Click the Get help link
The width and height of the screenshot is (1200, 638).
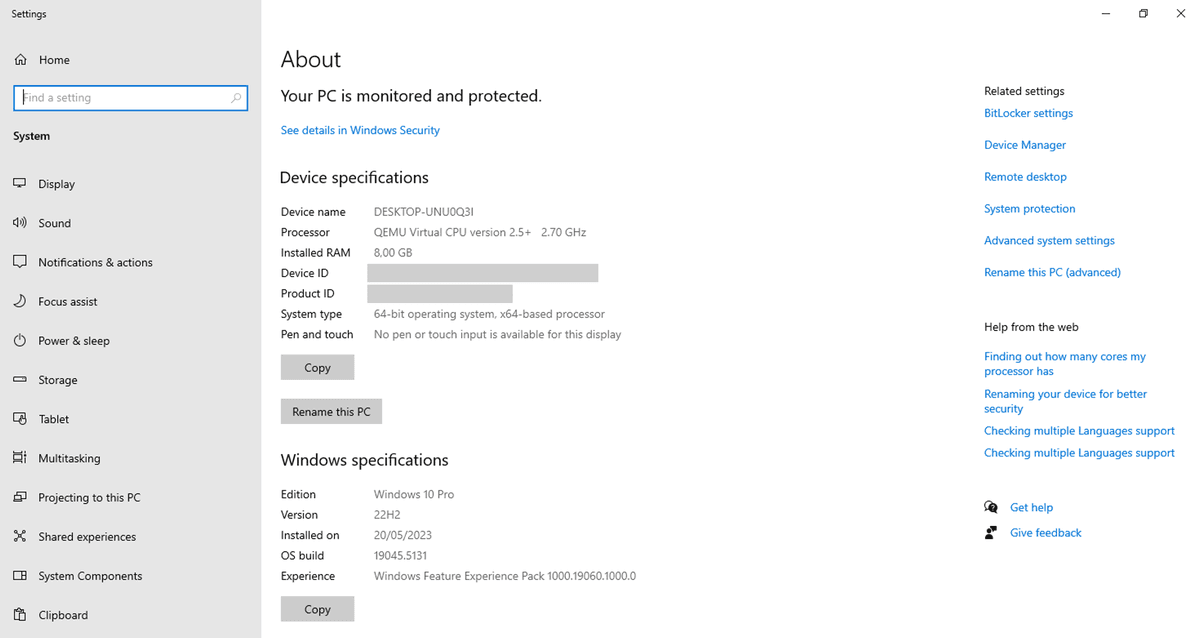(1031, 508)
